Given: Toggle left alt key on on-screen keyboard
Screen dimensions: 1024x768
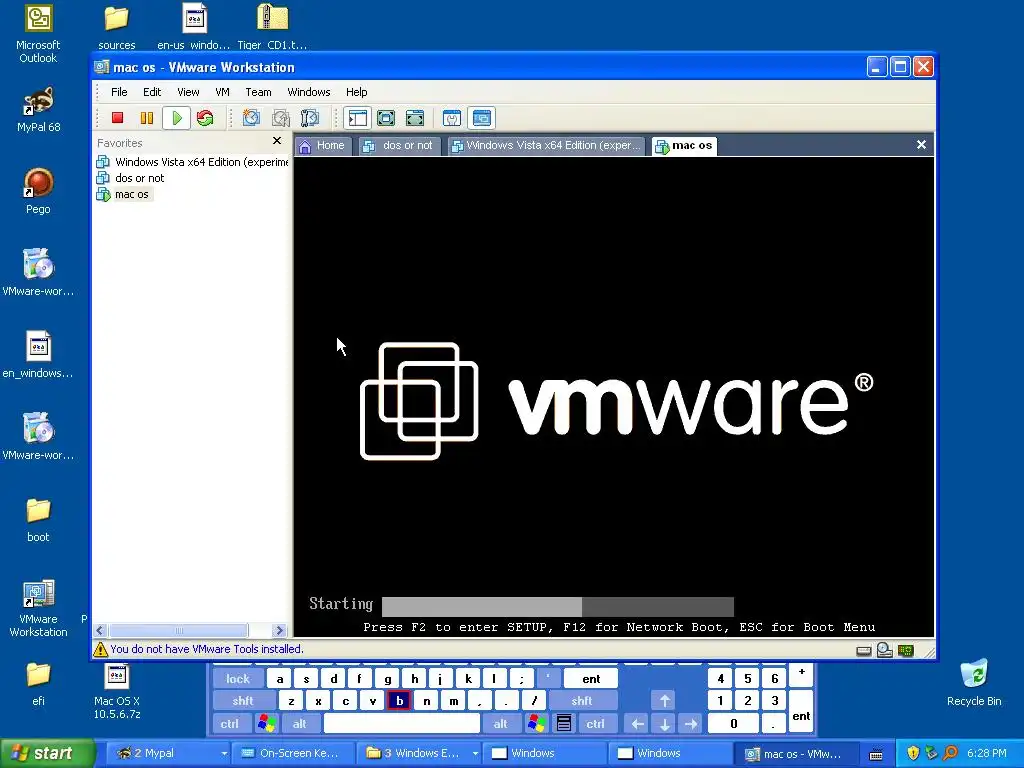Looking at the screenshot, I should coord(300,724).
